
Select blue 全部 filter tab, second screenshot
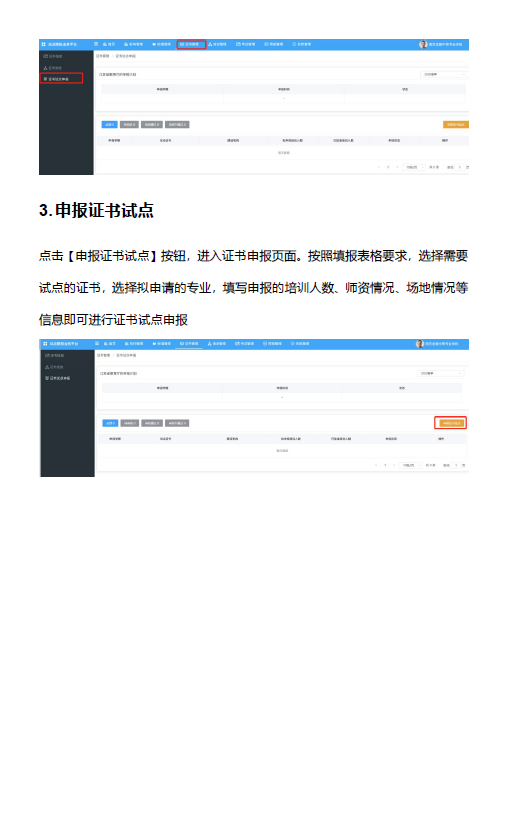(x=110, y=423)
